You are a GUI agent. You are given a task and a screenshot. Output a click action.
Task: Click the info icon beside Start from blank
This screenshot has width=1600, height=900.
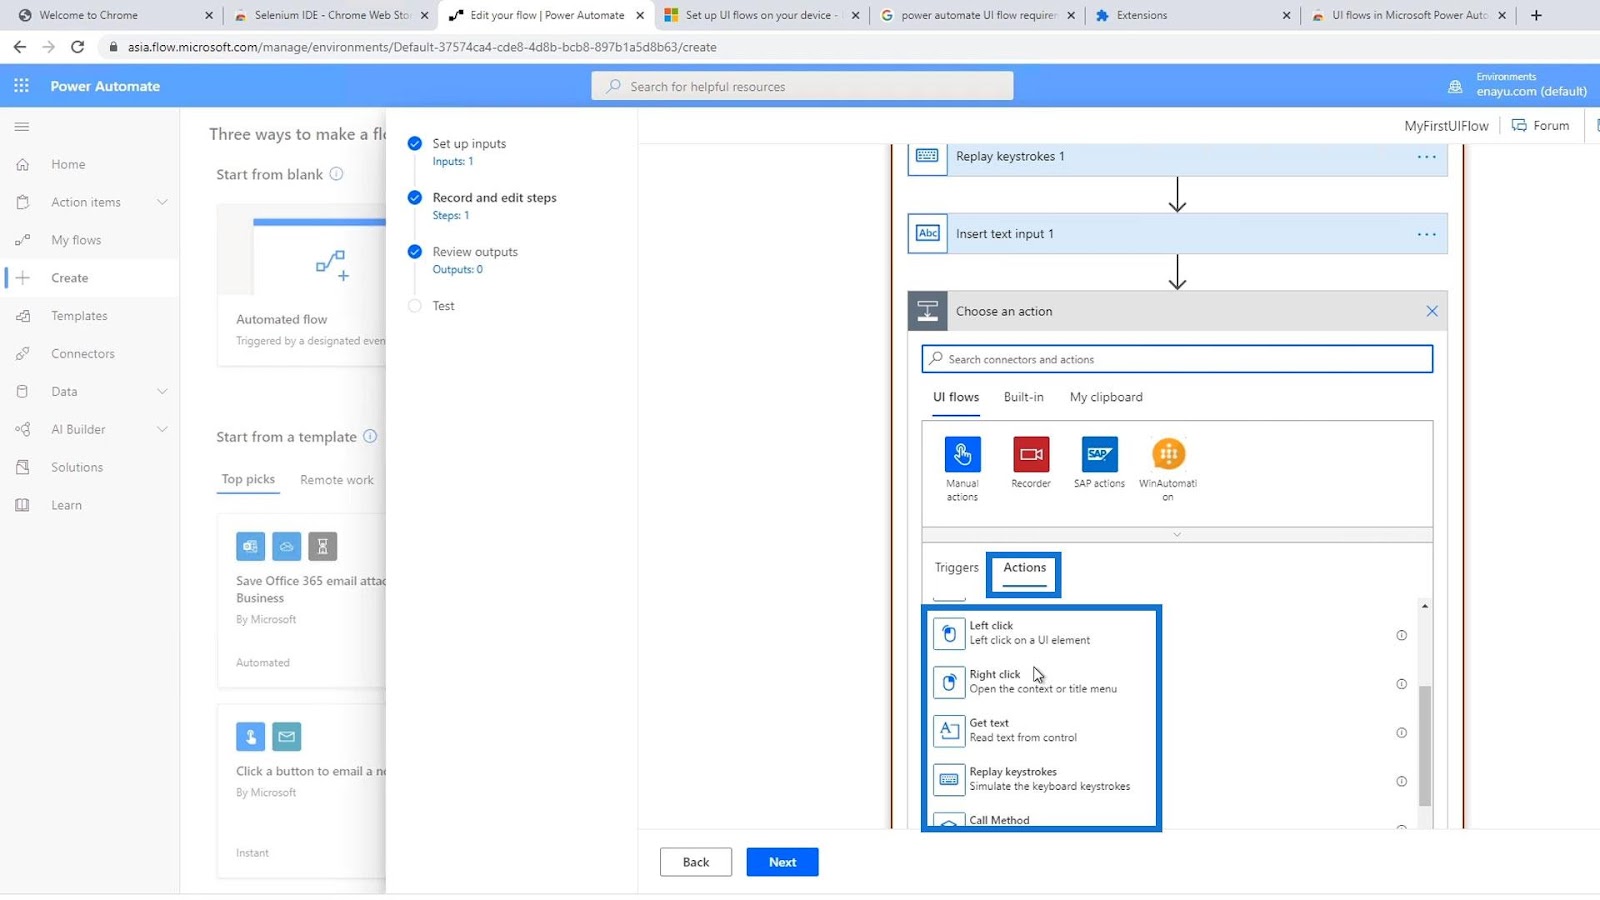337,174
